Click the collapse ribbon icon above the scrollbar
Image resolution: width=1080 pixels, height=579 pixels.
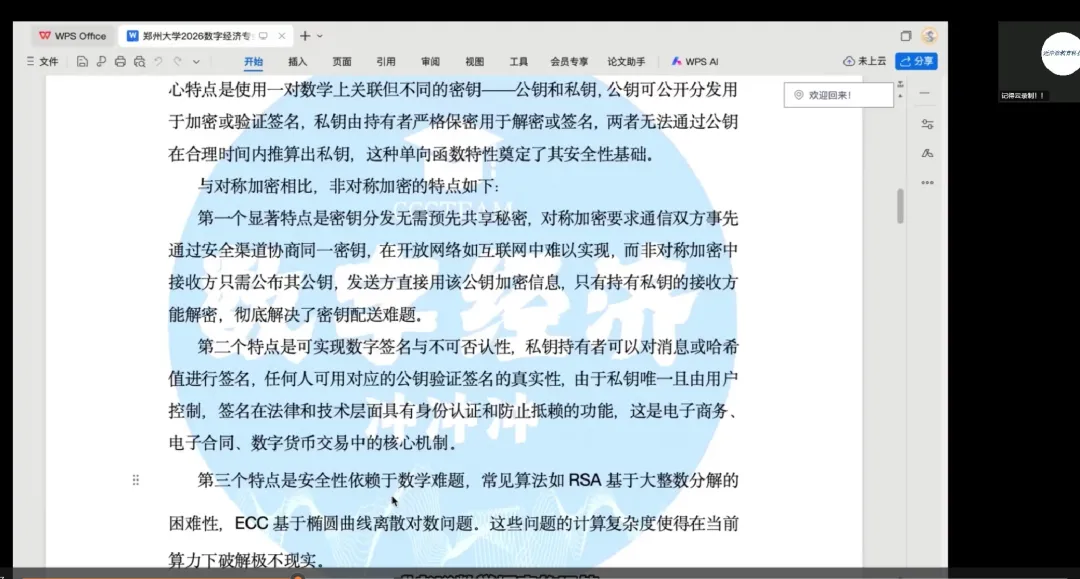coord(900,85)
